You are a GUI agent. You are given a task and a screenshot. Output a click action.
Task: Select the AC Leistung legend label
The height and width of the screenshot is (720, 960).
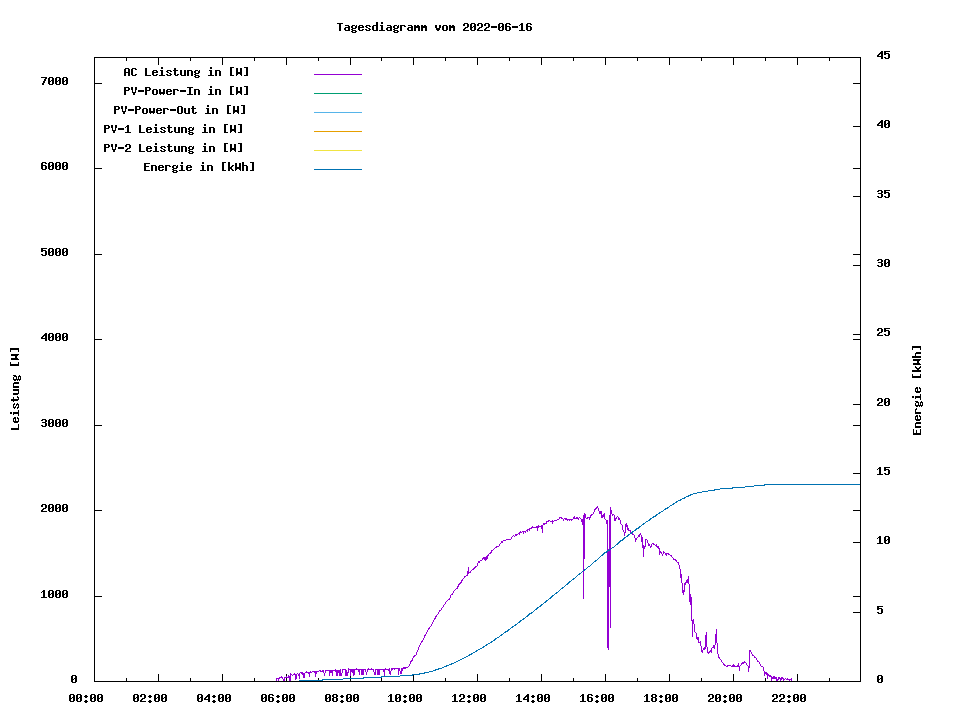(x=186, y=72)
